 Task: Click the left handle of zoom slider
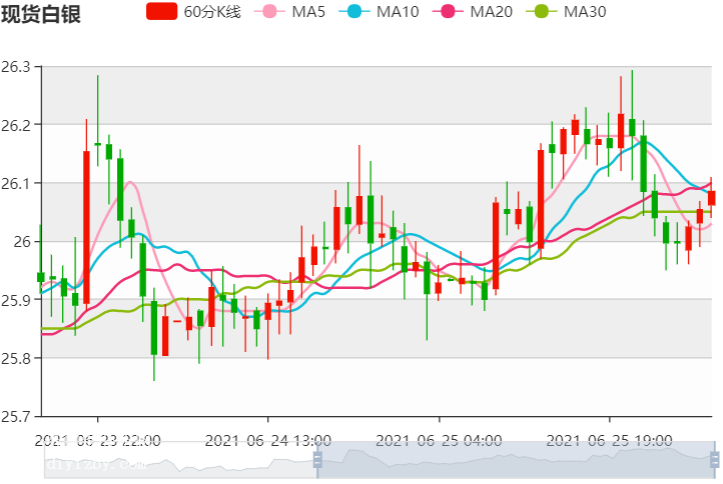318,459
